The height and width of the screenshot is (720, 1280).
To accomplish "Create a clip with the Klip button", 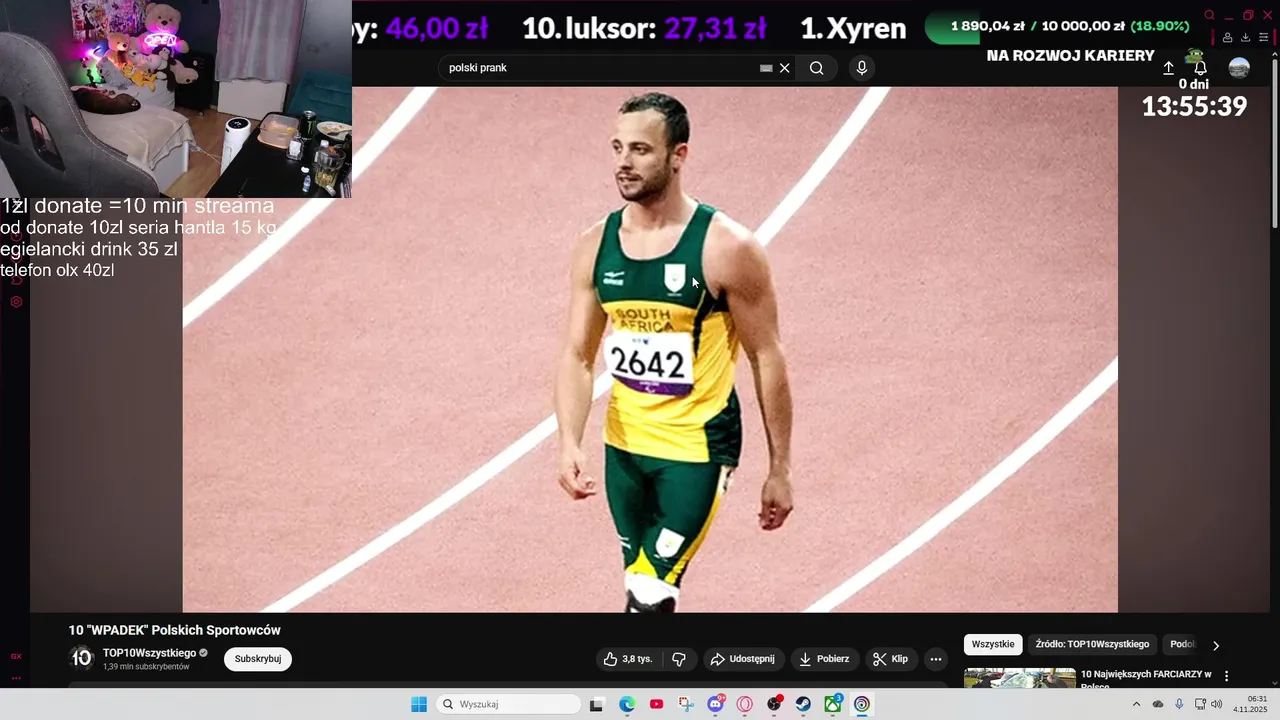I will (890, 659).
